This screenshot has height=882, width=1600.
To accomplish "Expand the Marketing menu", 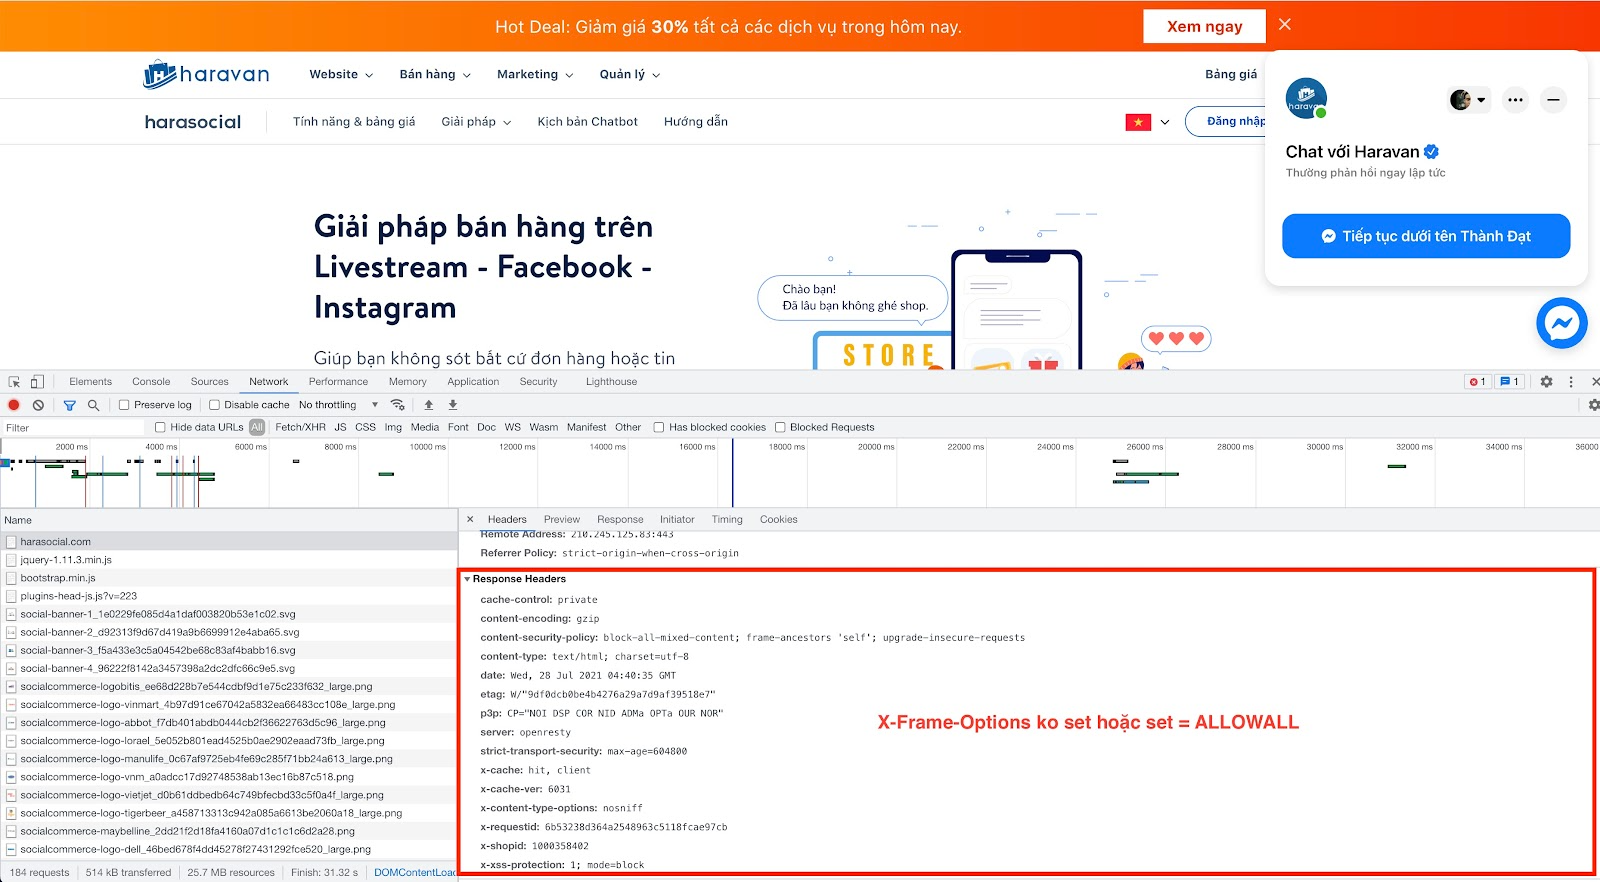I will coord(535,74).
